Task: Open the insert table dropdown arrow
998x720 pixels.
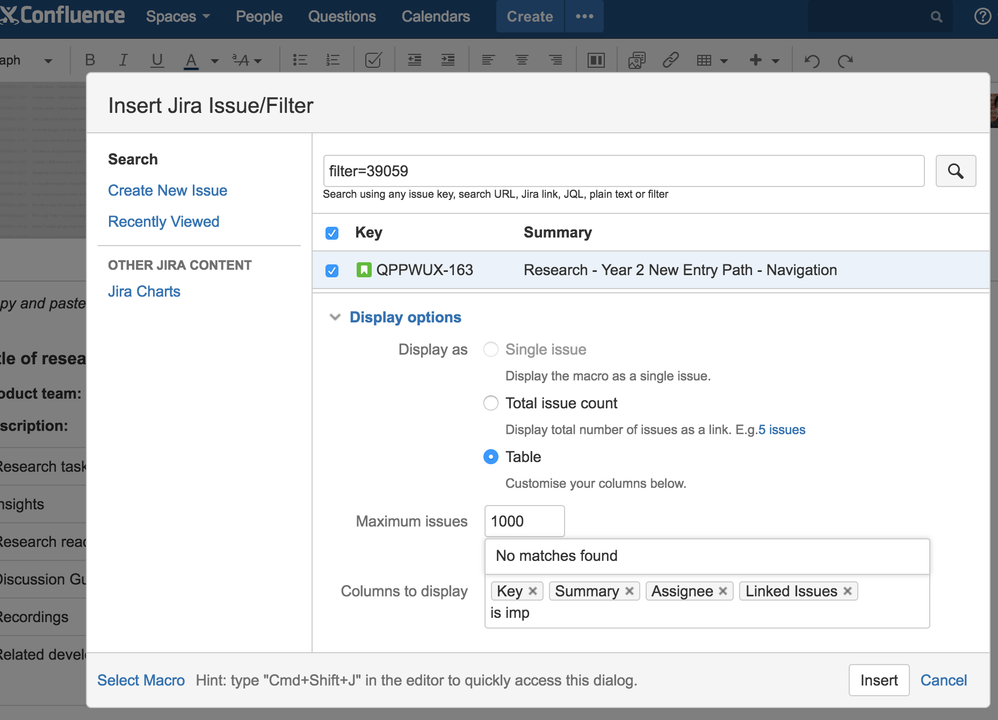Action: coord(724,60)
